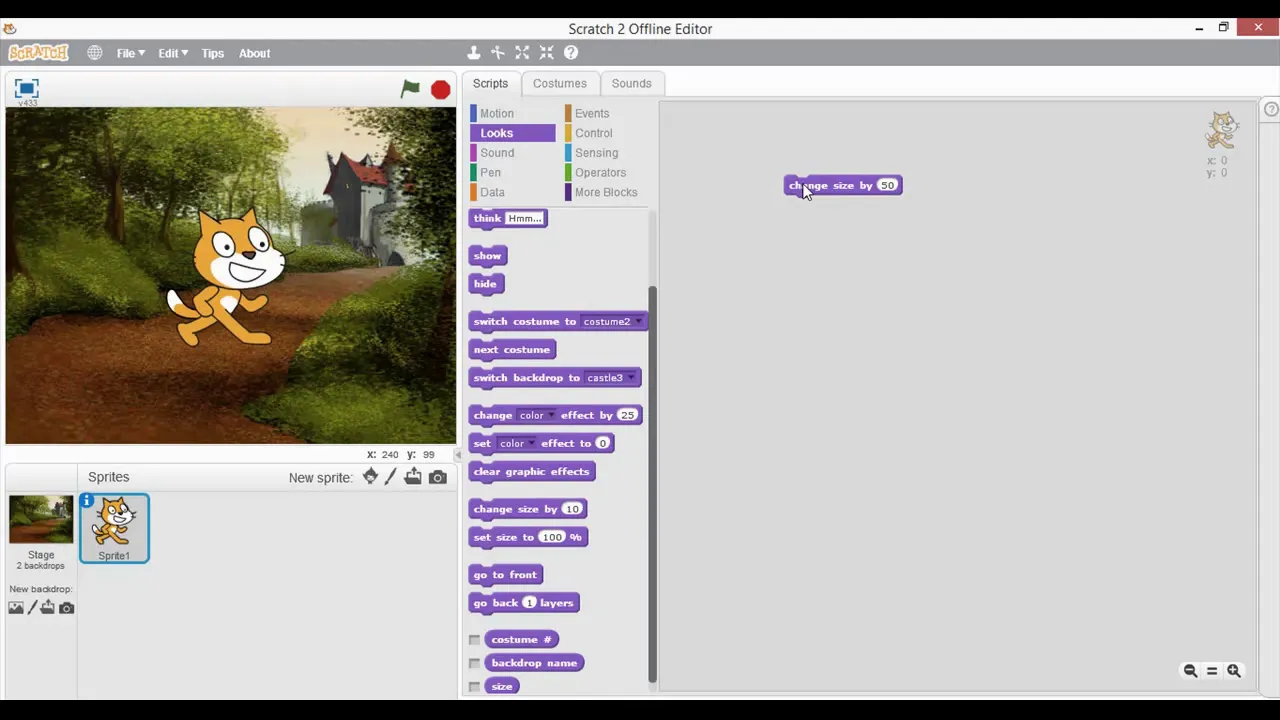Switch to the Scripts tab

pyautogui.click(x=490, y=84)
